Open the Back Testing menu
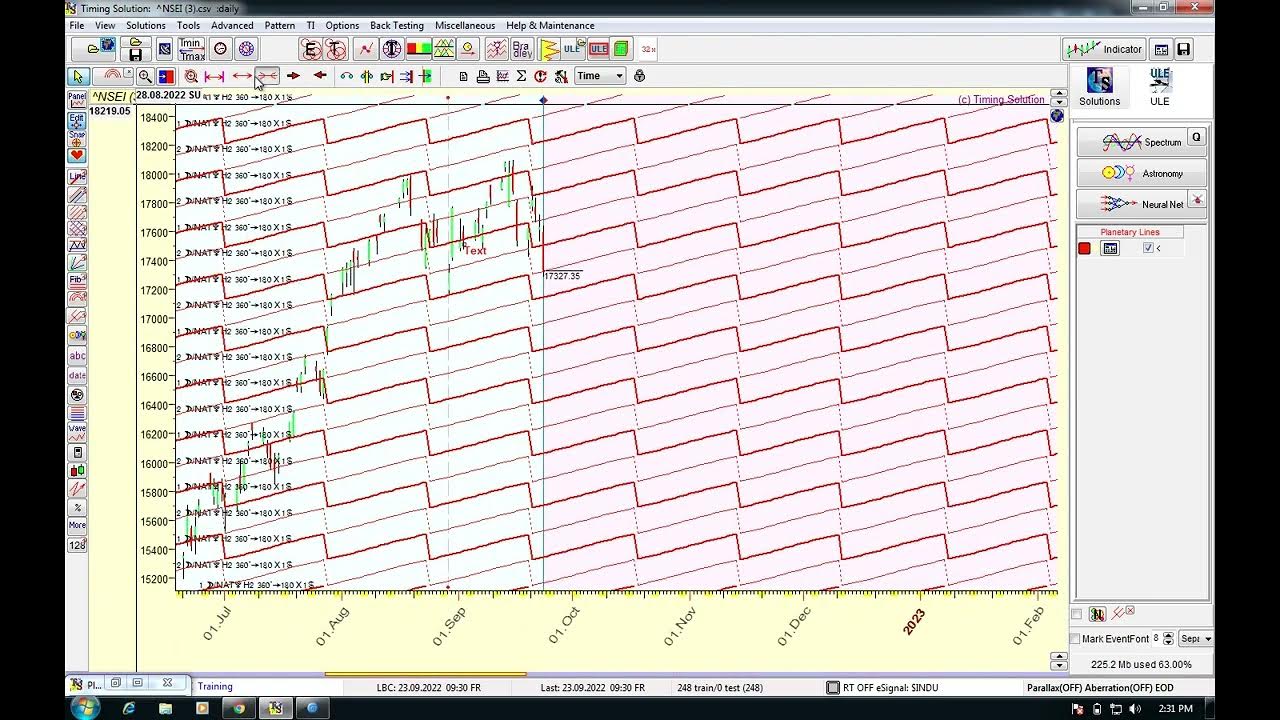The image size is (1280, 720). click(396, 25)
